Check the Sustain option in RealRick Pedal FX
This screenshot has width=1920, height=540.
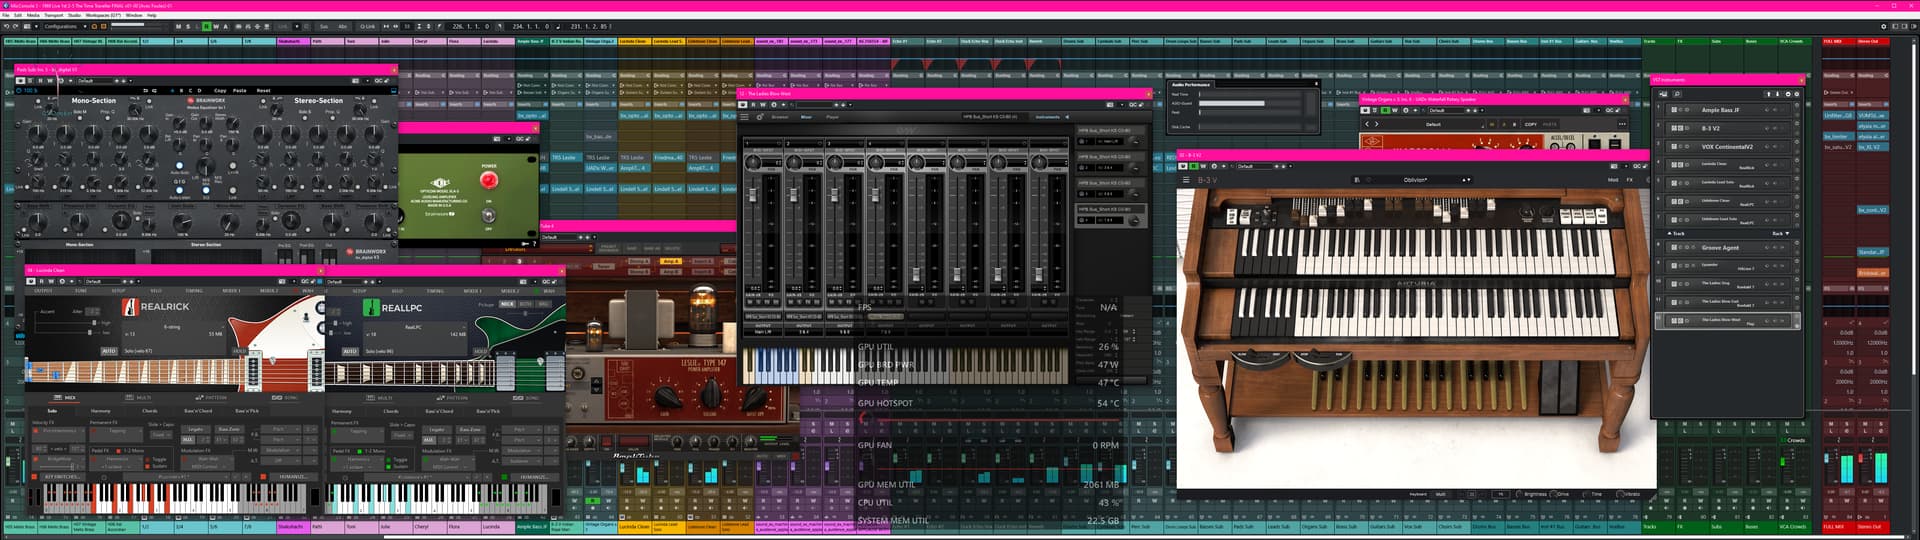click(148, 466)
